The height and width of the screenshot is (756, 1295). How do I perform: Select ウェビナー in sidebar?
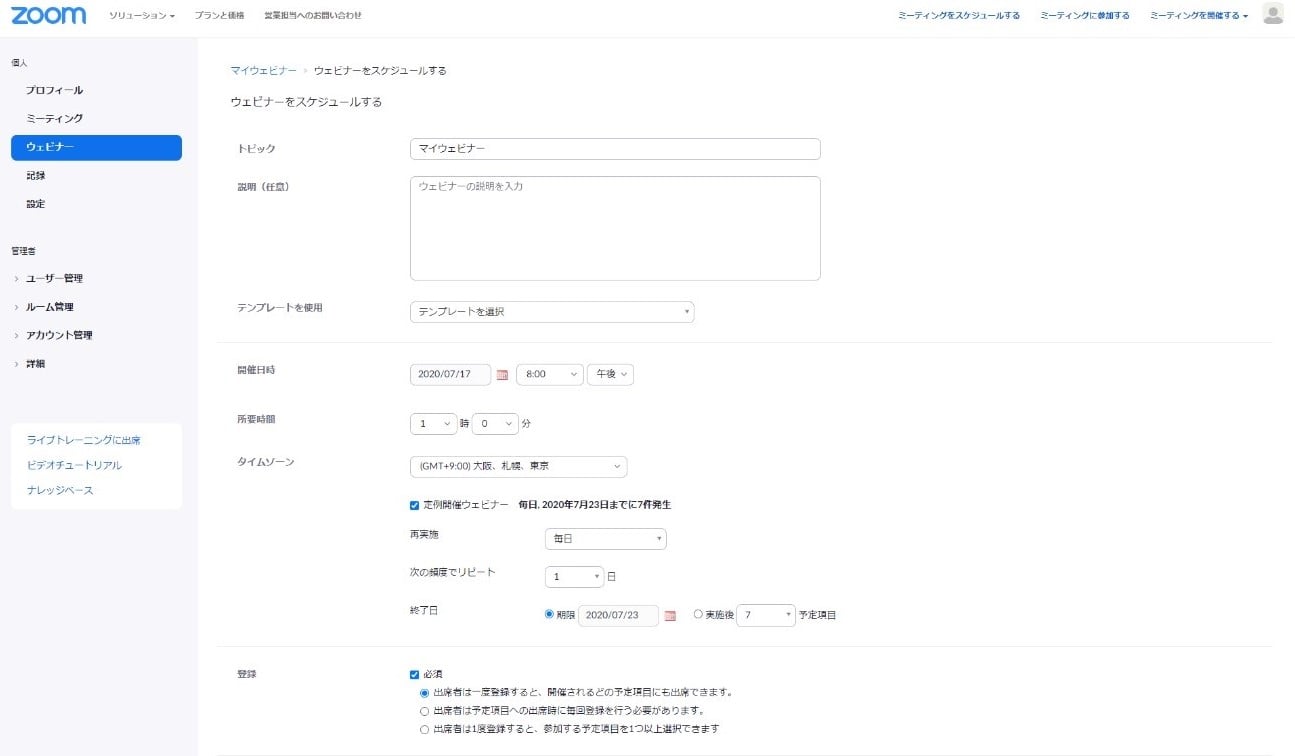point(96,147)
